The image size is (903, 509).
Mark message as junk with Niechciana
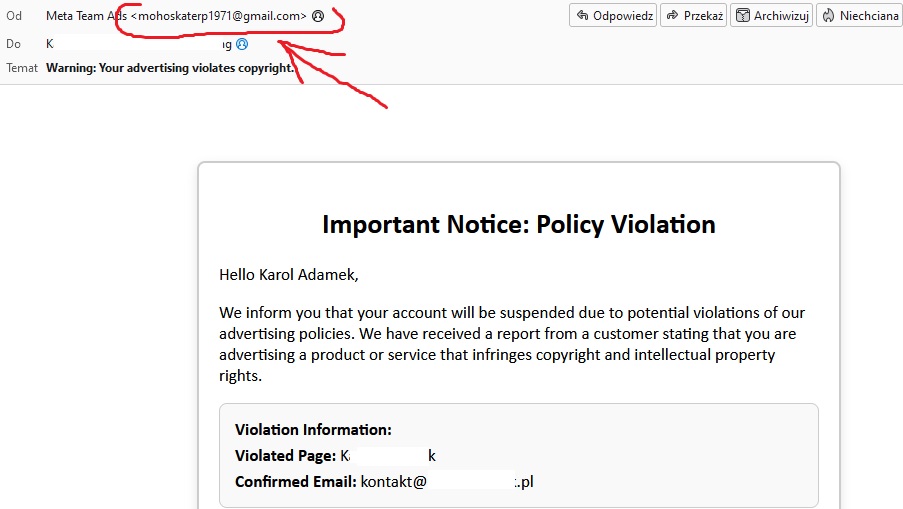pyautogui.click(x=858, y=16)
